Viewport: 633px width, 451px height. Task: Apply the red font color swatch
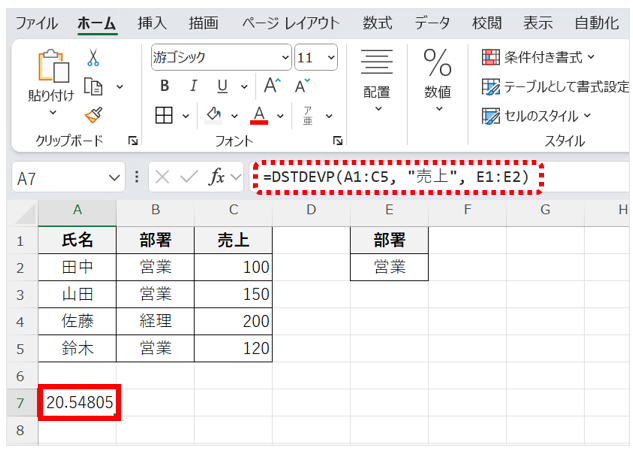pyautogui.click(x=259, y=116)
